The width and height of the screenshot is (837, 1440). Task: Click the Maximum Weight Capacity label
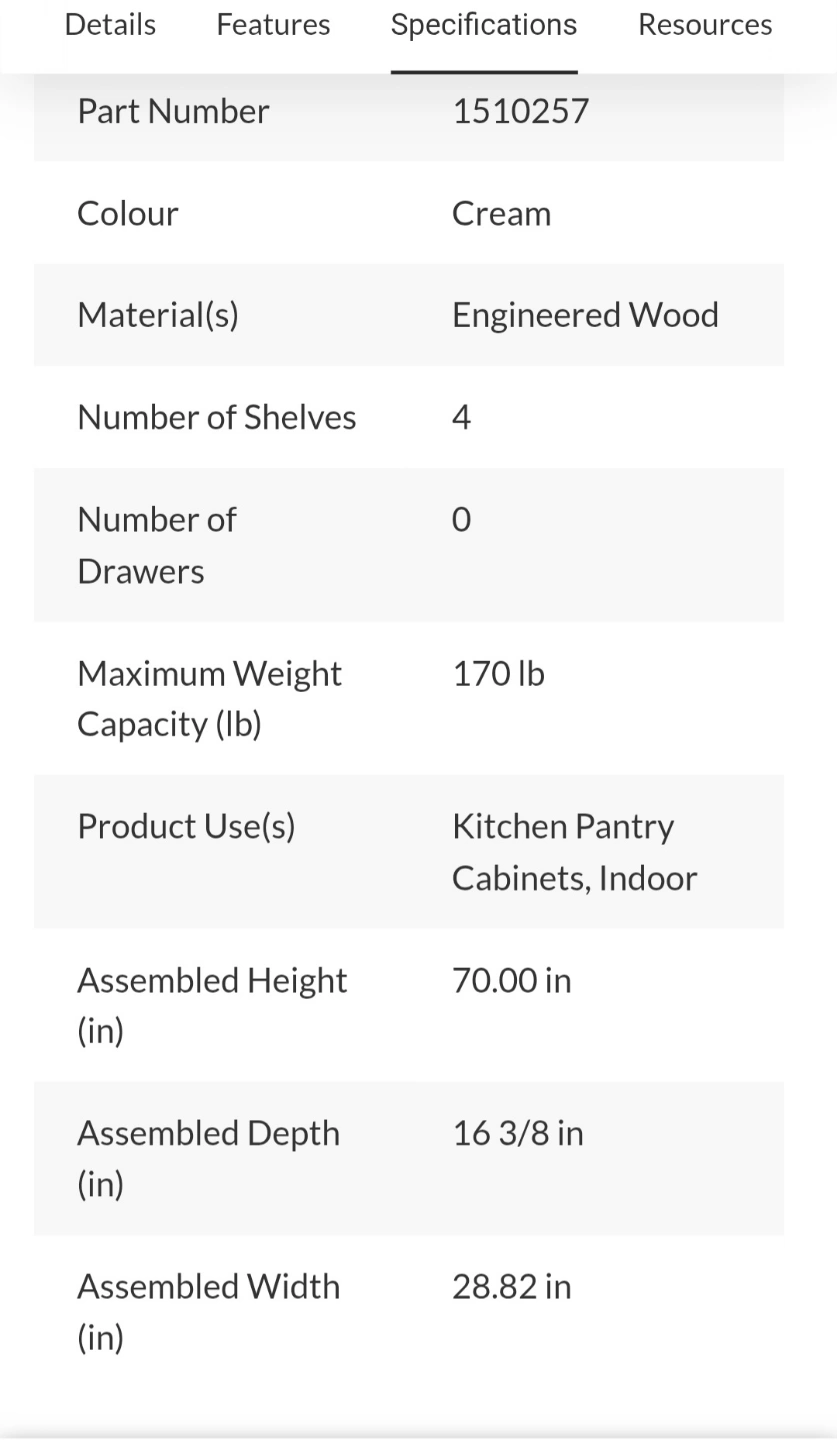pyautogui.click(x=210, y=698)
